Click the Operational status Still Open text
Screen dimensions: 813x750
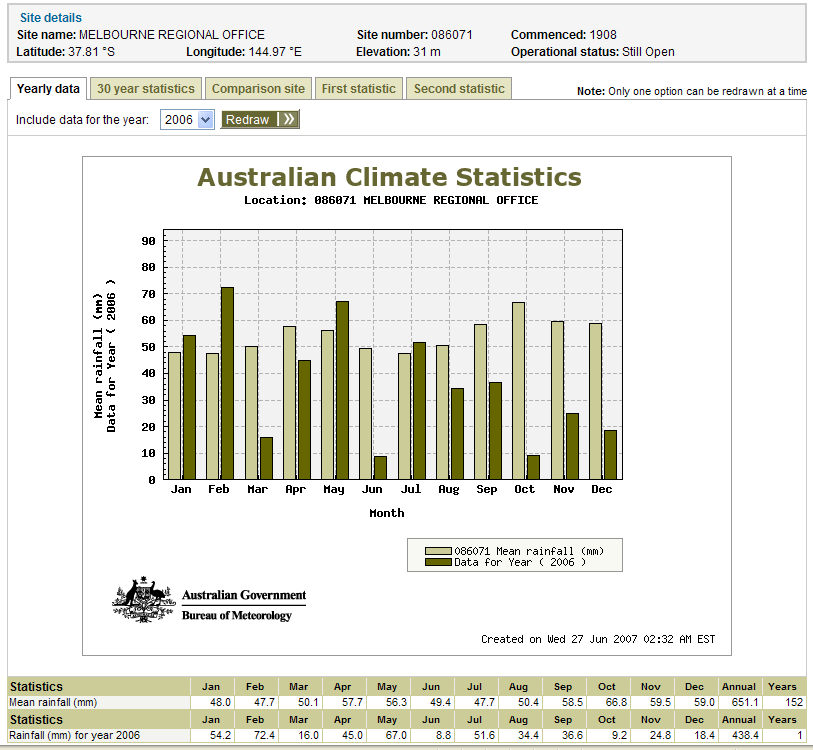tap(593, 52)
